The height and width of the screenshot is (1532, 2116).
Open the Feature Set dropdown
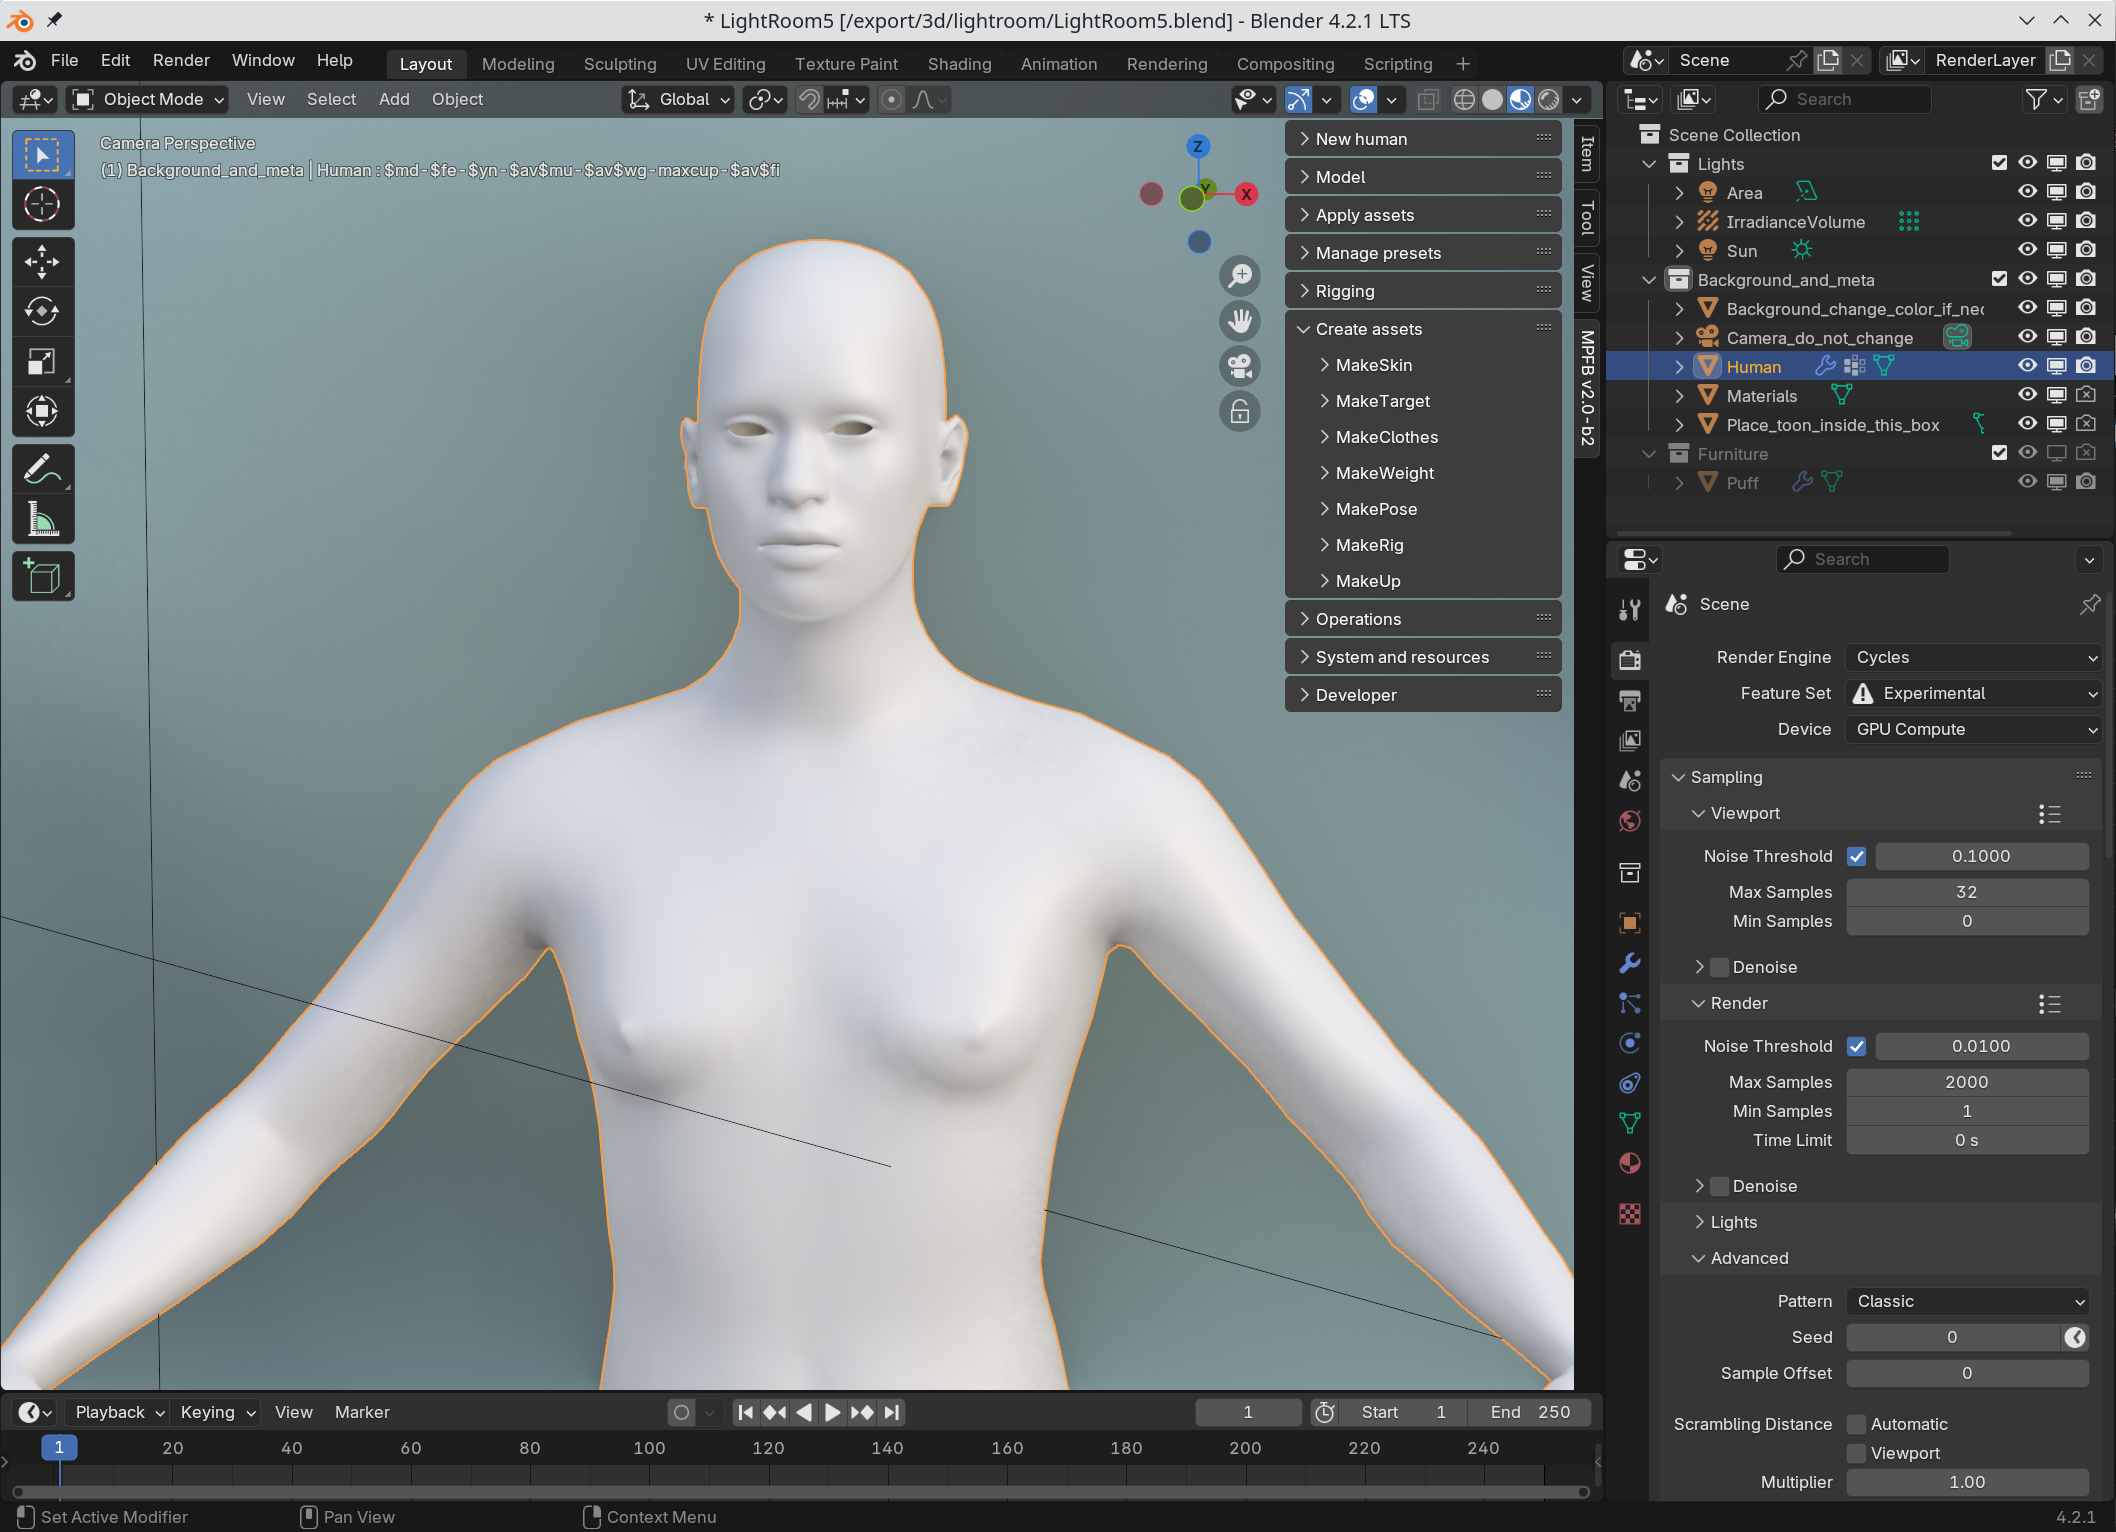[1973, 693]
